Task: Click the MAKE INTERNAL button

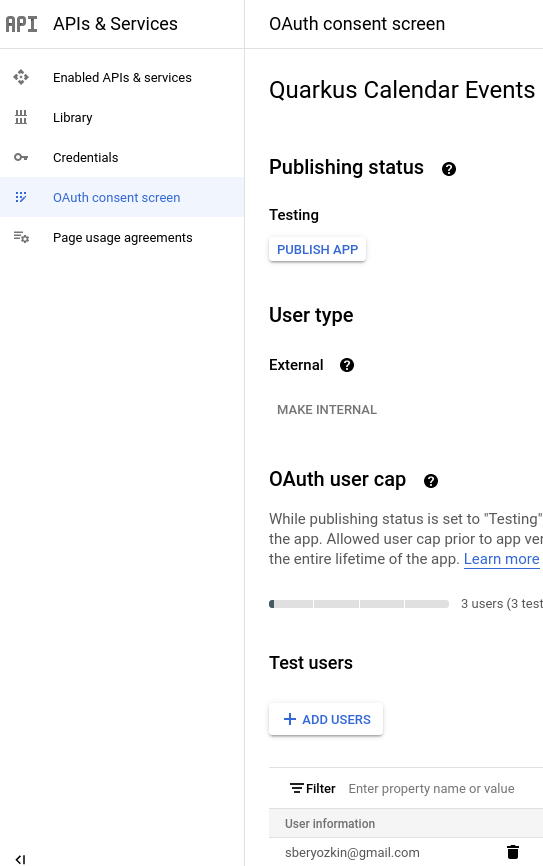Action: coord(327,410)
